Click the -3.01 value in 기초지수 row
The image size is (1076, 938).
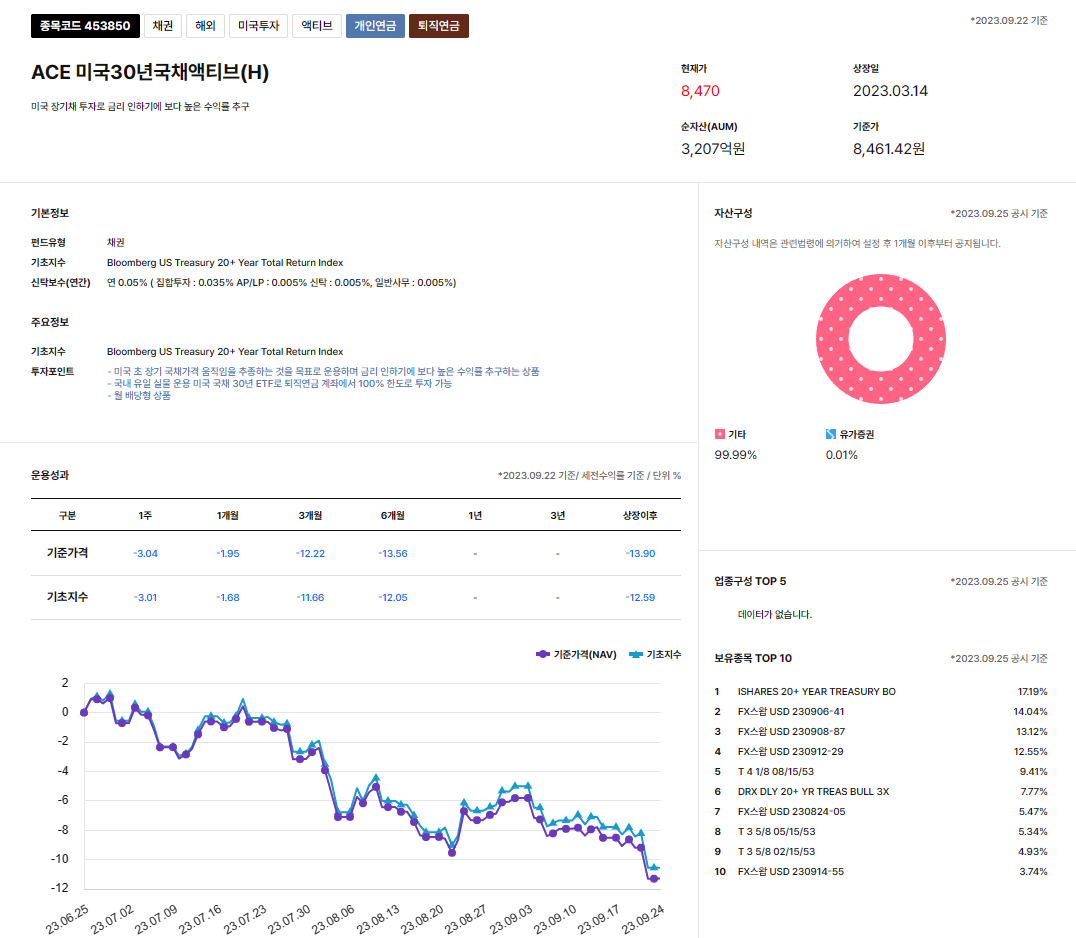tap(145, 598)
